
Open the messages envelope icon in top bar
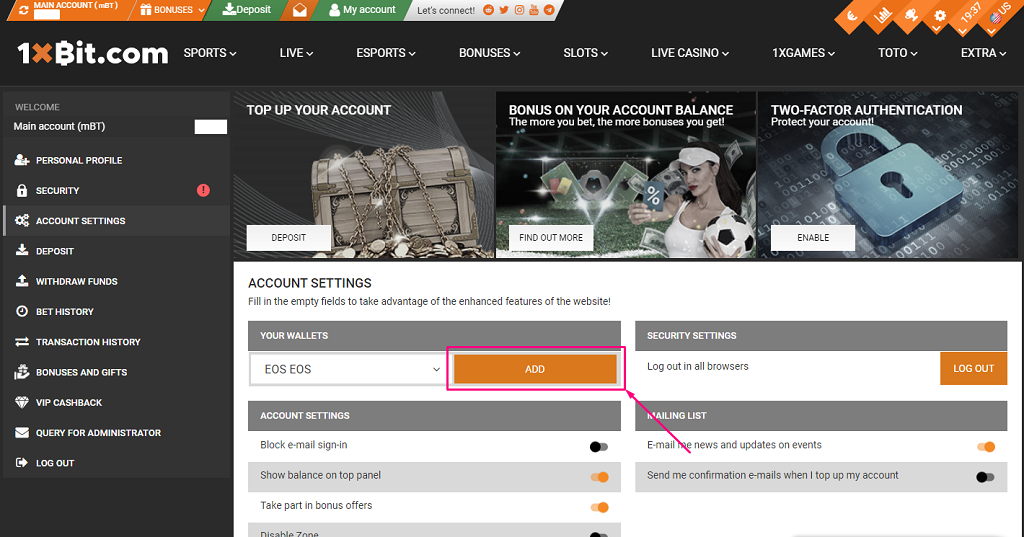[x=299, y=10]
